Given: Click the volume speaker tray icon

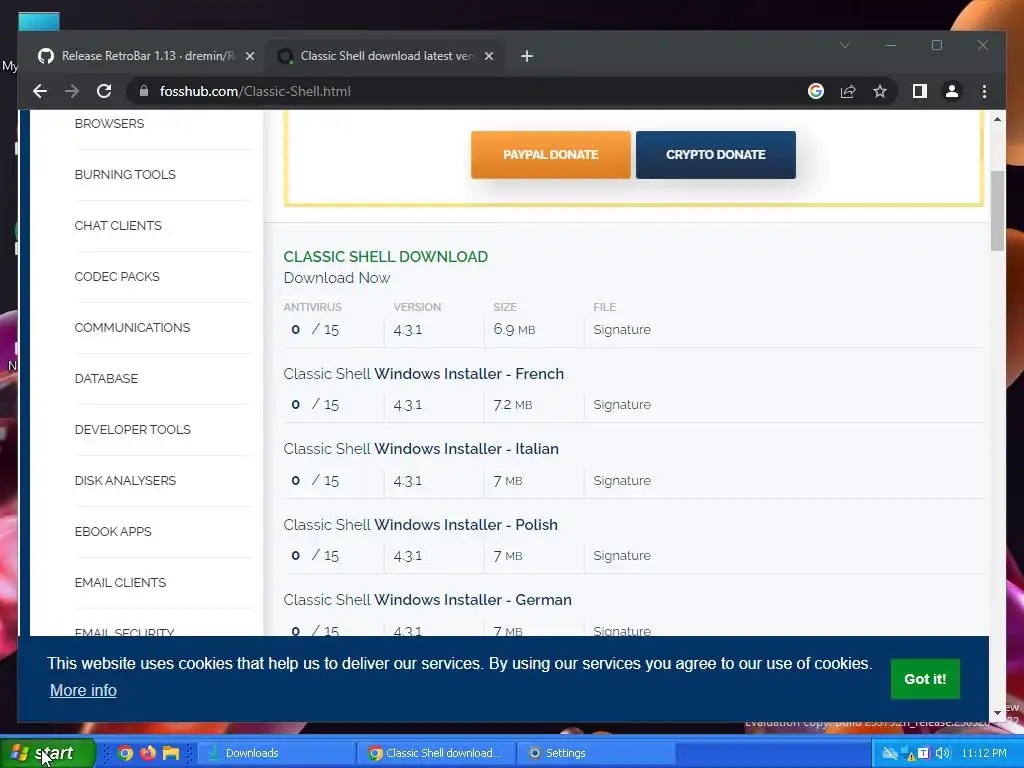Looking at the screenshot, I should pyautogui.click(x=942, y=753).
